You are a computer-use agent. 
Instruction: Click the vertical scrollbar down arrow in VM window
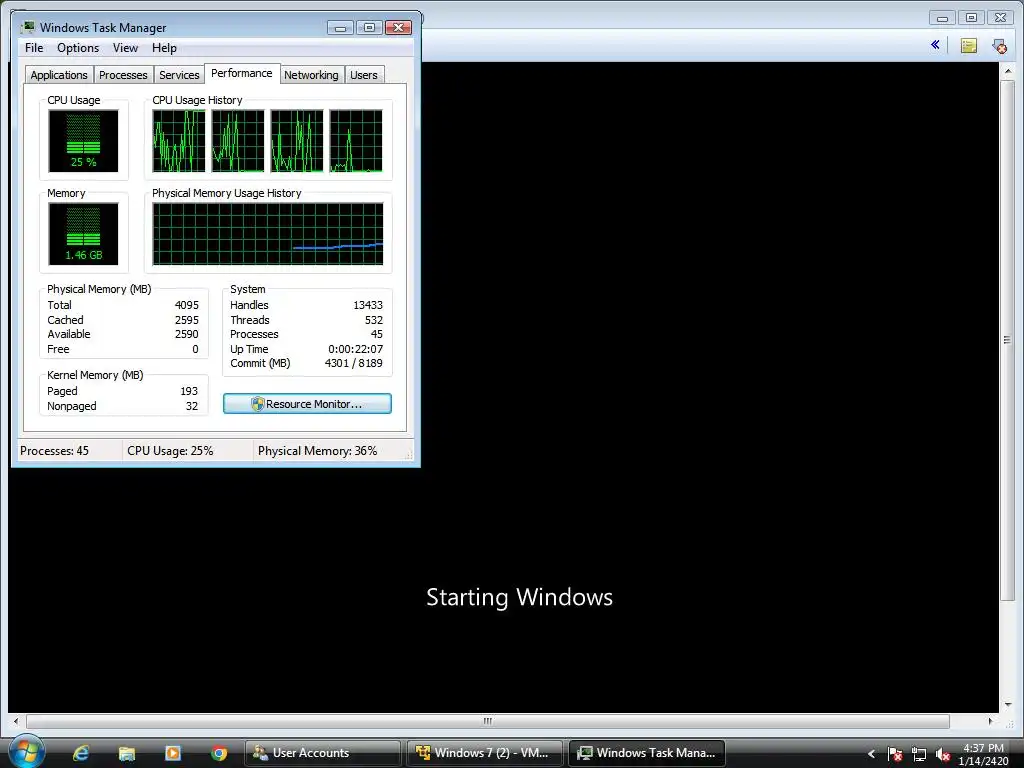point(1007,705)
